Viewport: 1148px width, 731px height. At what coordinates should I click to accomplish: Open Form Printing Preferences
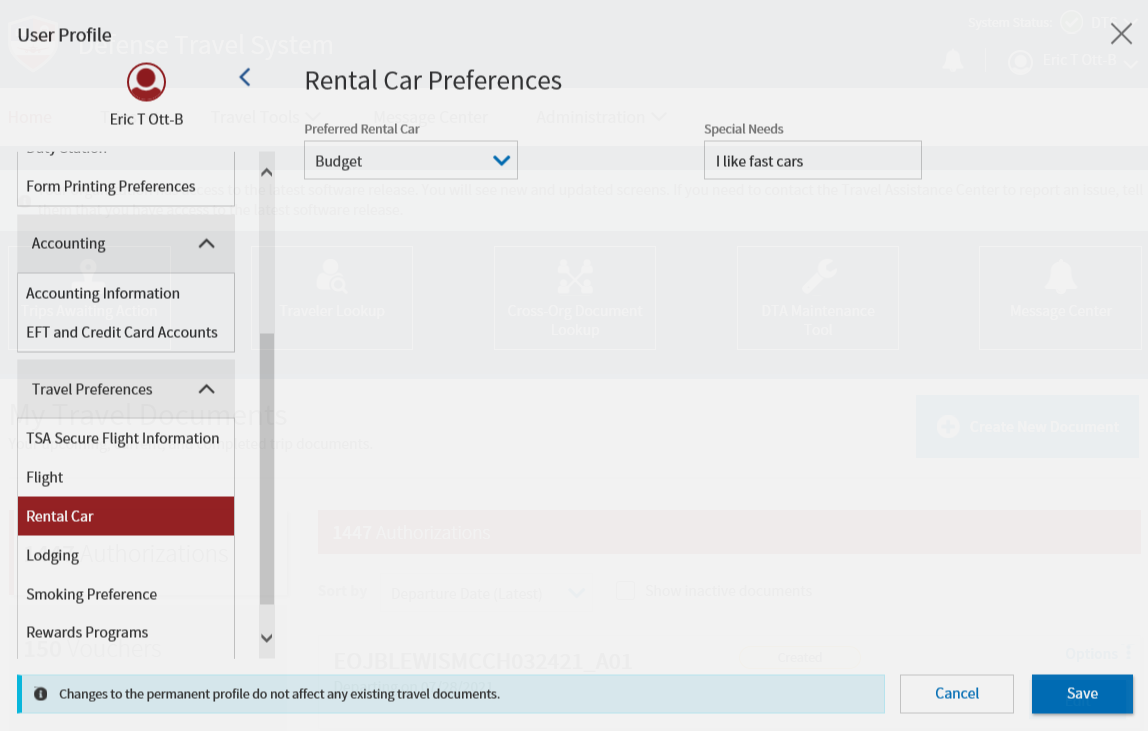coord(111,187)
